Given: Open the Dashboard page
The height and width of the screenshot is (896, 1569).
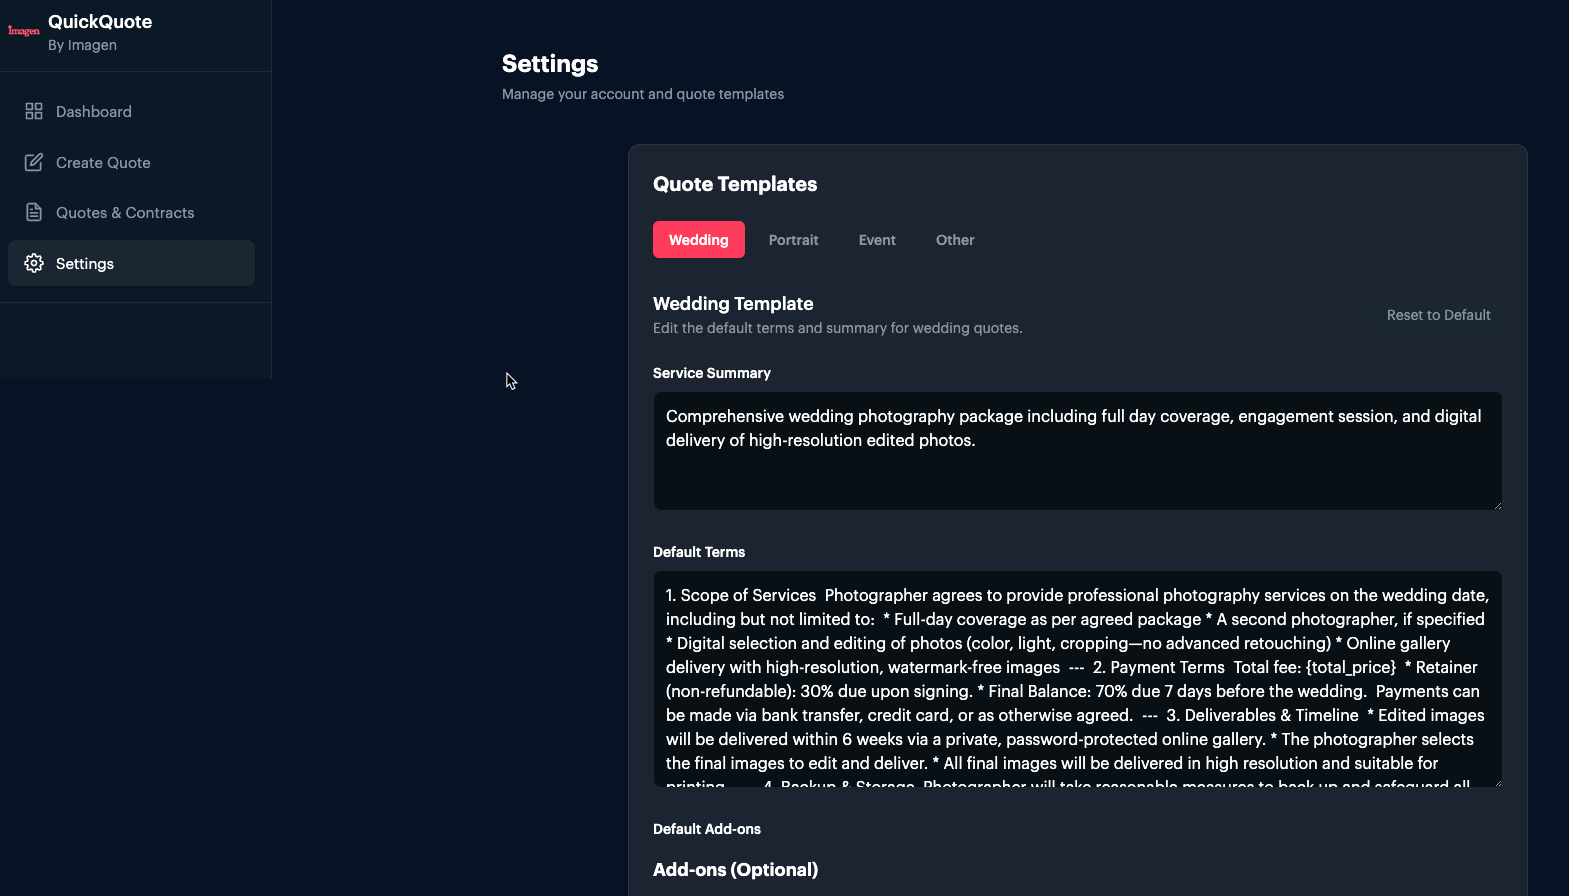Looking at the screenshot, I should 131,111.
